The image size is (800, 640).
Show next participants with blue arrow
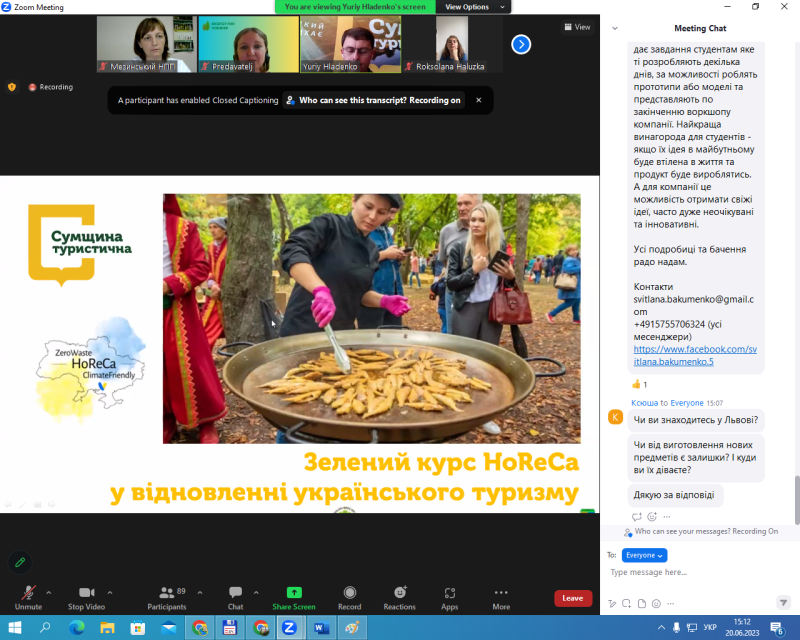pos(521,44)
